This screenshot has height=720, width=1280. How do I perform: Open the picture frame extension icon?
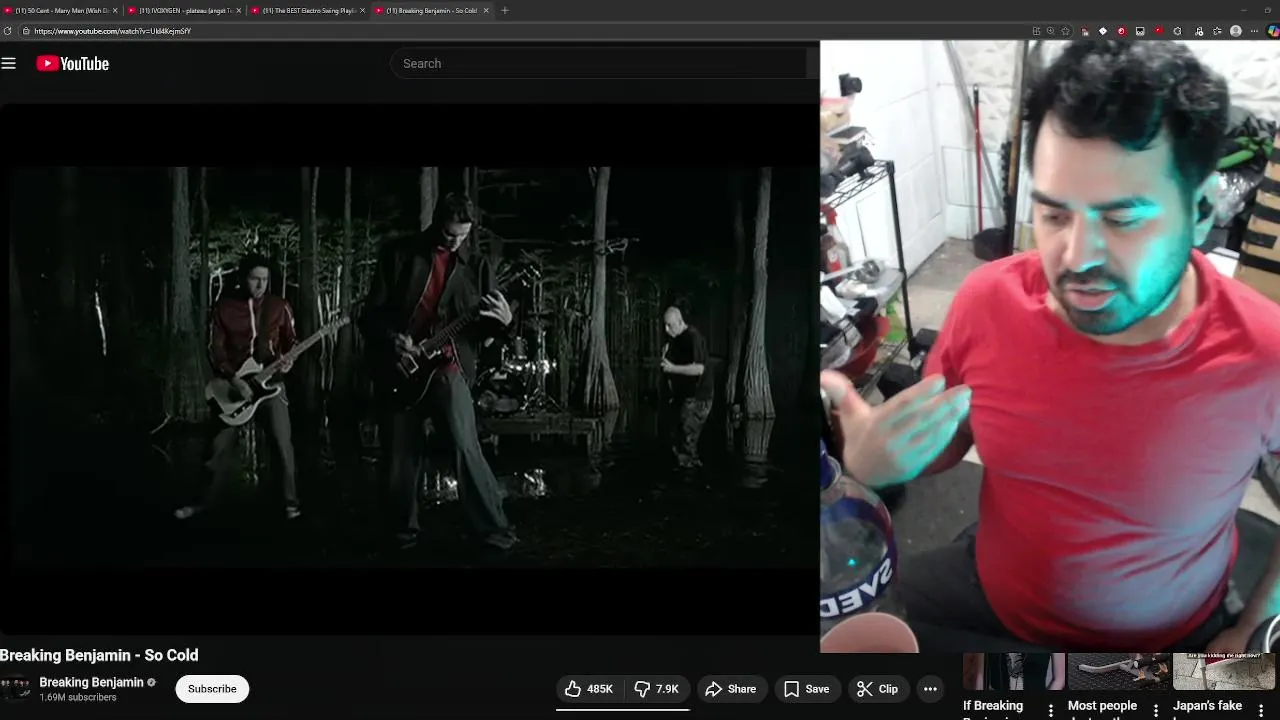click(x=1140, y=31)
